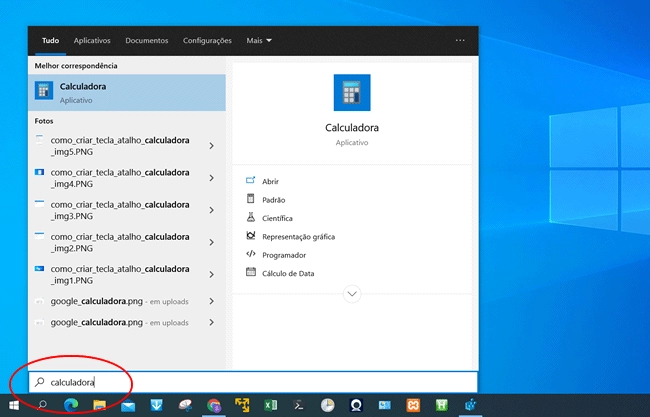Open Representação gráfica mode
The image size is (650, 417).
[298, 236]
